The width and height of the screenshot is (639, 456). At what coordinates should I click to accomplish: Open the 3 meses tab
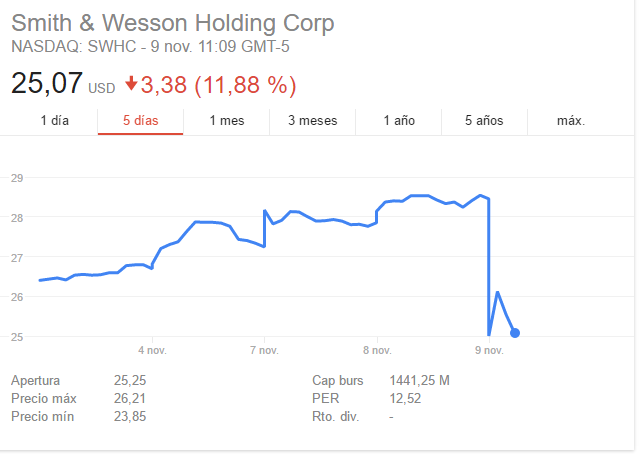[x=312, y=121]
